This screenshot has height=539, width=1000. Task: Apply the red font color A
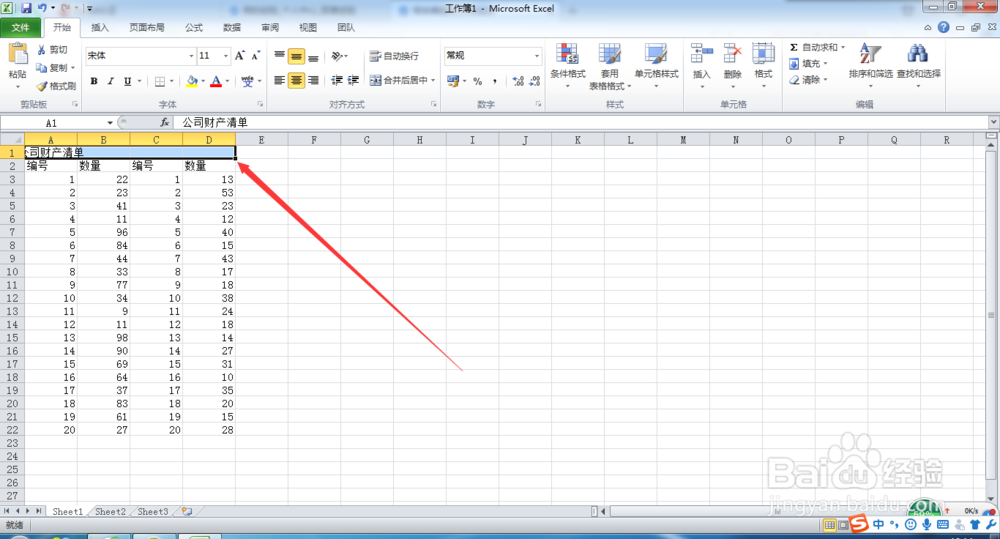[216, 81]
